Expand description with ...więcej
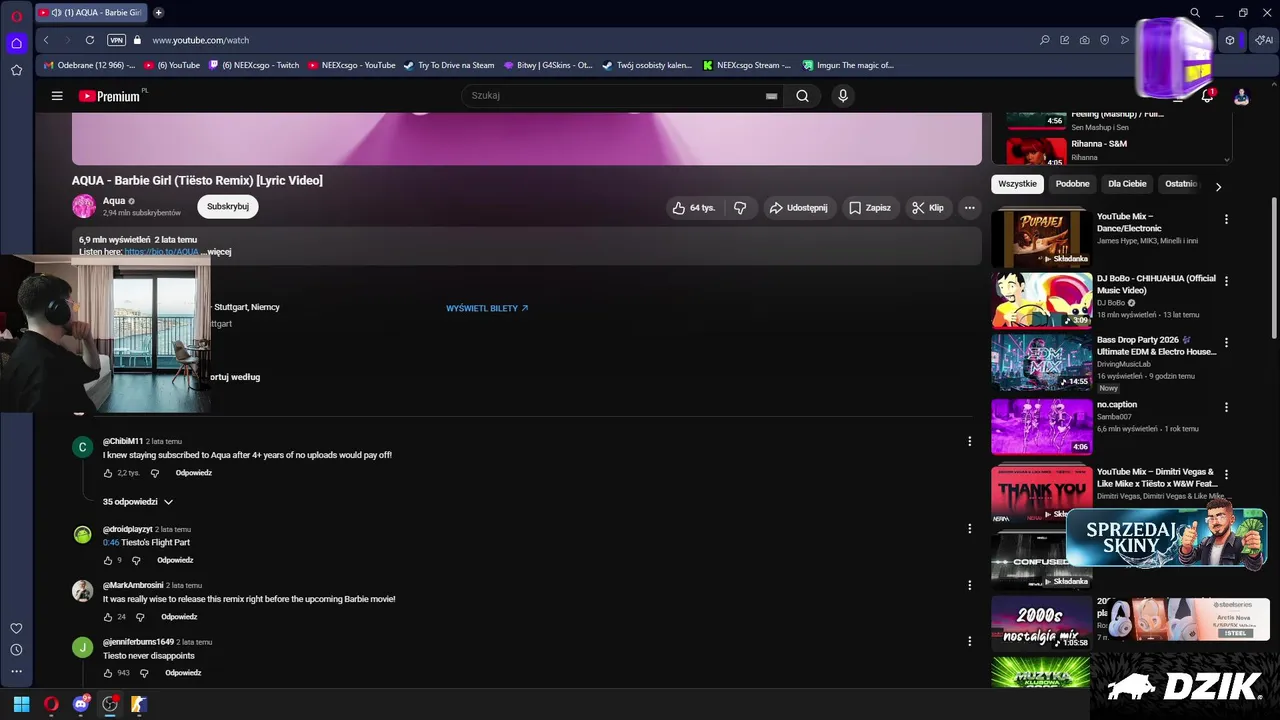The width and height of the screenshot is (1280, 720). click(217, 252)
